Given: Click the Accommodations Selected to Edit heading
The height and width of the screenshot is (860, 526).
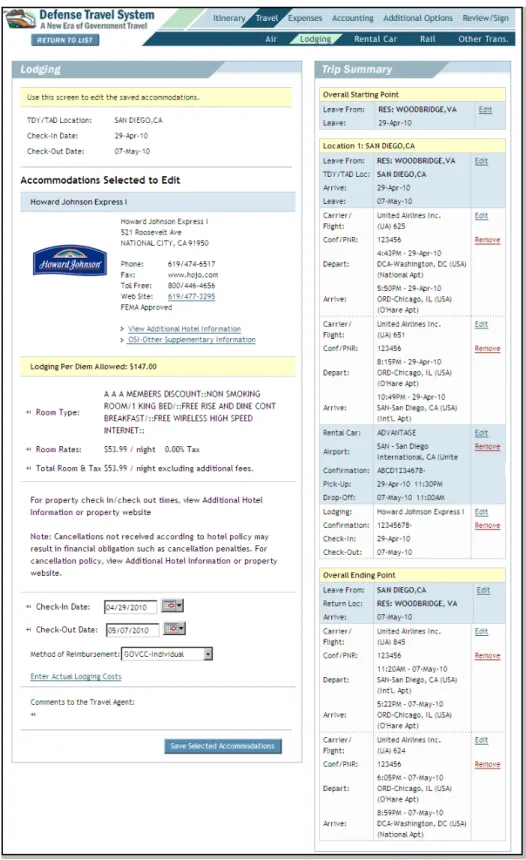Looking at the screenshot, I should [x=100, y=180].
